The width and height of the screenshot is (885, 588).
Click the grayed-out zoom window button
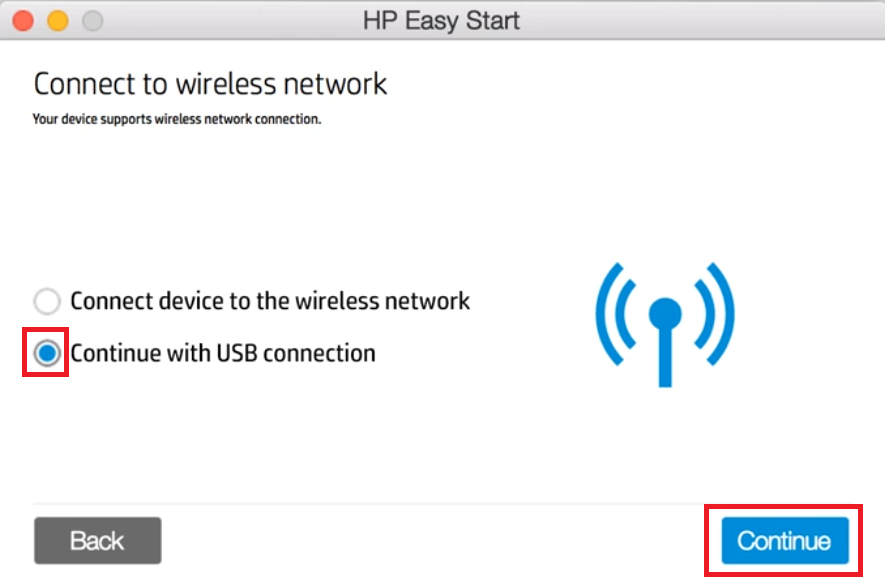coord(93,21)
